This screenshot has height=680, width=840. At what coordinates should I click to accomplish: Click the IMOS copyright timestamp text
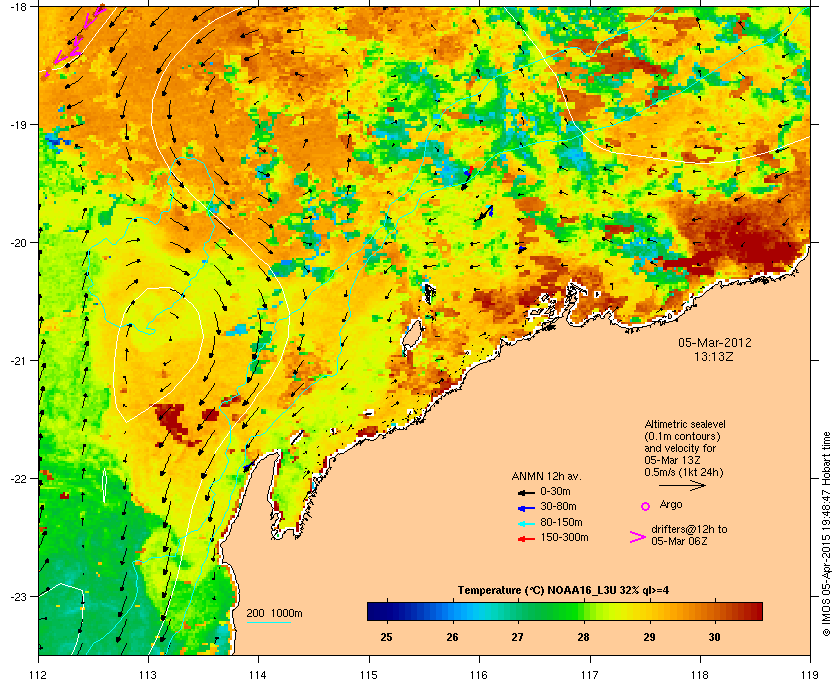pos(826,534)
